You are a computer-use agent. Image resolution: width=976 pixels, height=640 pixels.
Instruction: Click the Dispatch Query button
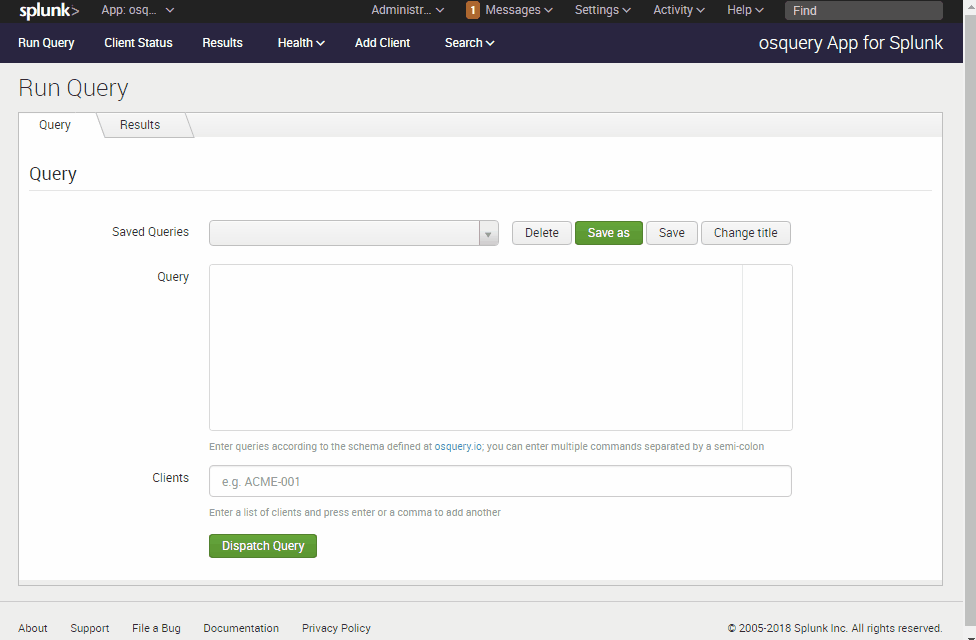[263, 546]
